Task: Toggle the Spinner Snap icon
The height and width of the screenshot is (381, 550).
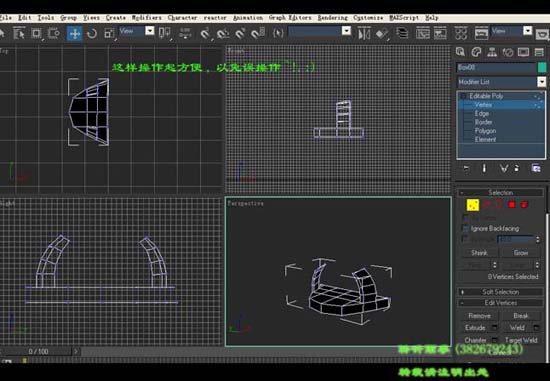Action: click(x=258, y=33)
